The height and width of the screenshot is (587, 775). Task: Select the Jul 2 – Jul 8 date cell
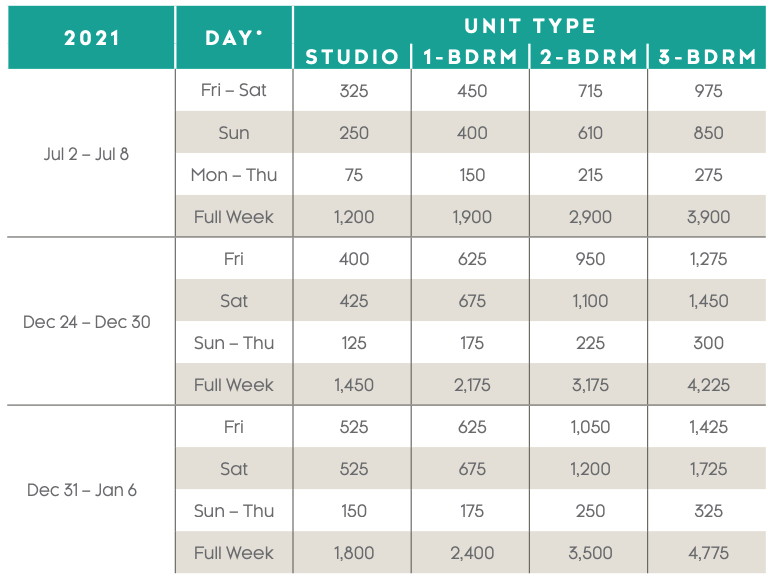pyautogui.click(x=86, y=154)
